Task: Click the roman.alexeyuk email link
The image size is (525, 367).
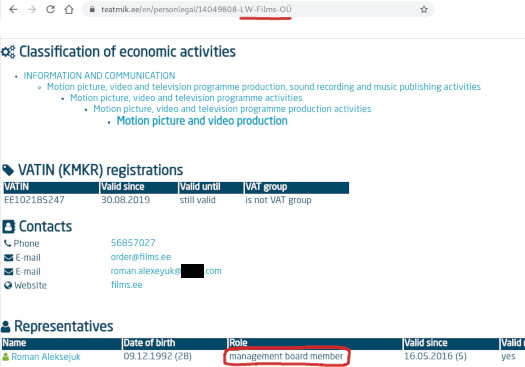Action: point(166,271)
